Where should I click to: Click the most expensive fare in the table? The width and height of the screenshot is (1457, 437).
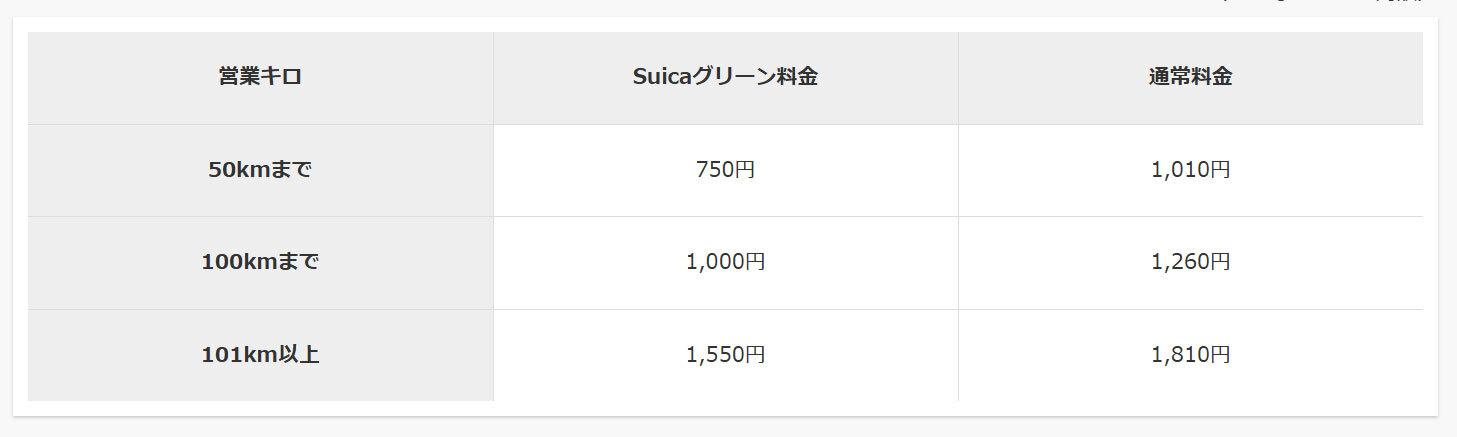1190,354
